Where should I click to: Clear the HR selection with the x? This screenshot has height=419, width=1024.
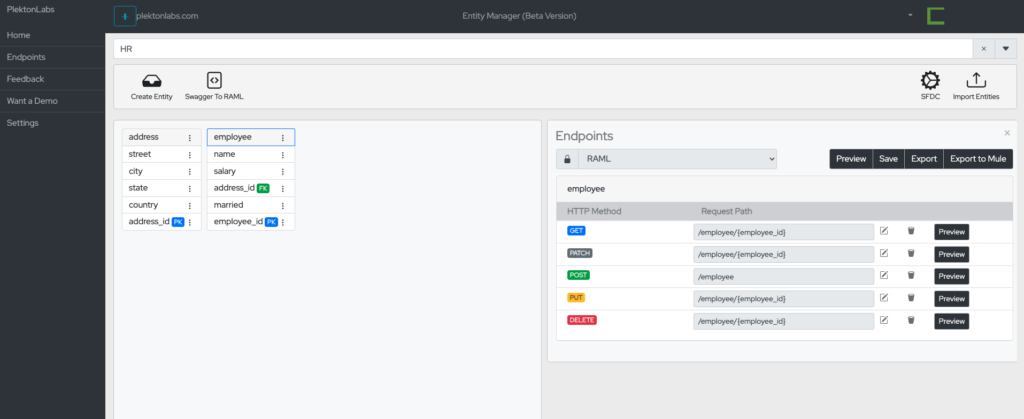pyautogui.click(x=983, y=48)
